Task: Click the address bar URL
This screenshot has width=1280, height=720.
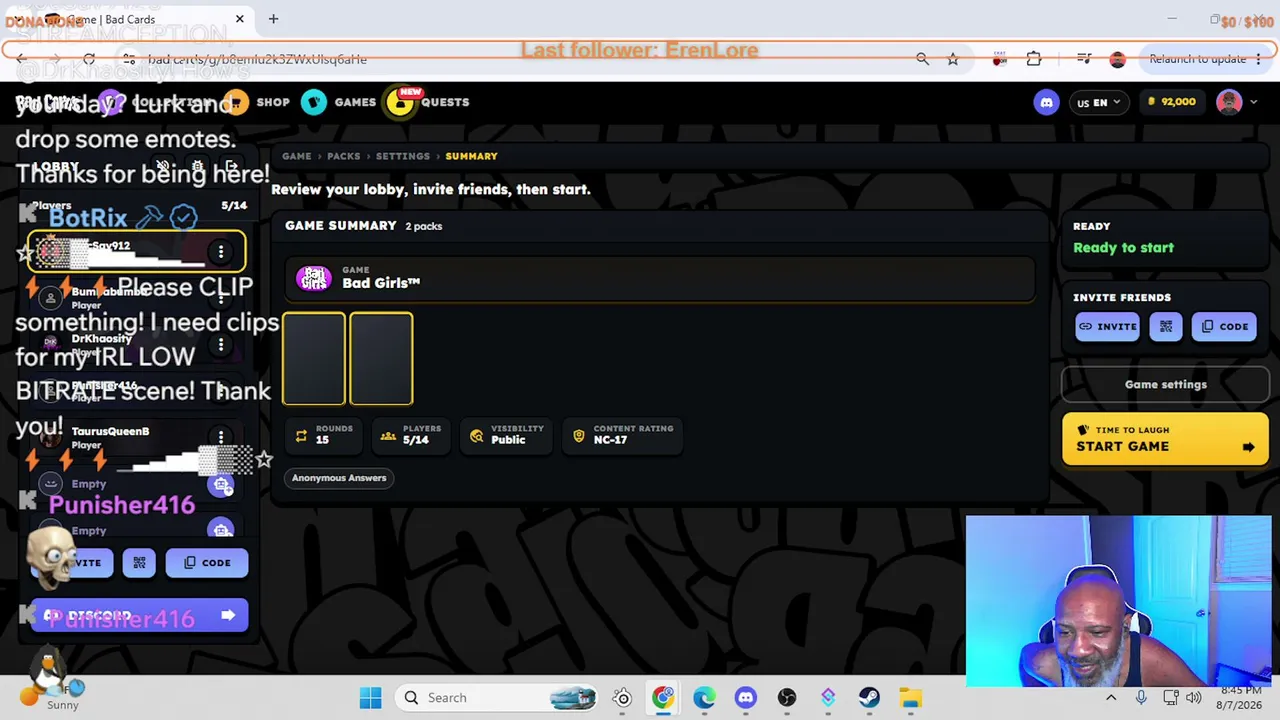Action: pyautogui.click(x=257, y=59)
